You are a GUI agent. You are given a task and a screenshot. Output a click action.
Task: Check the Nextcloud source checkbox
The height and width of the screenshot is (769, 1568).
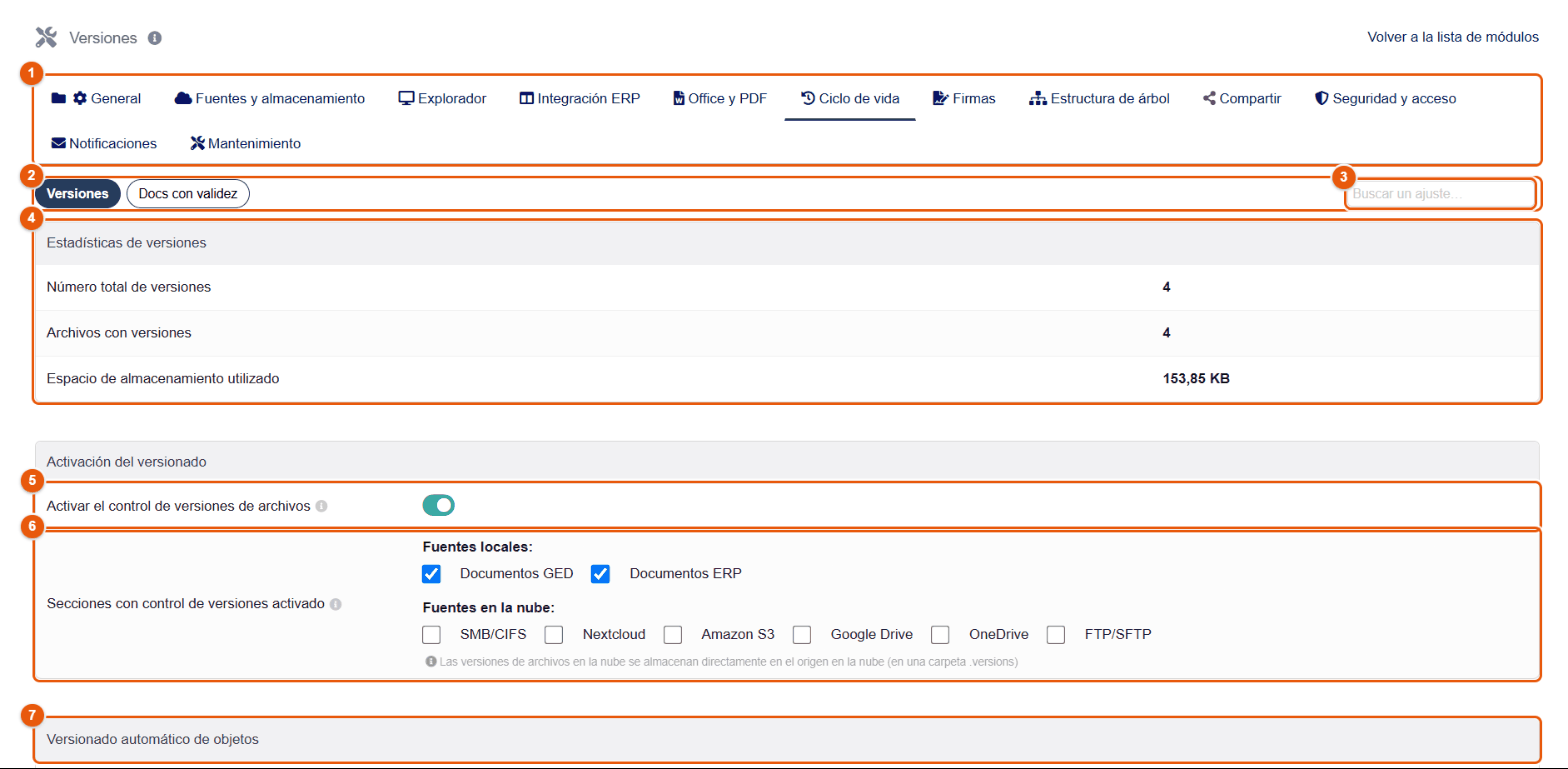point(554,634)
